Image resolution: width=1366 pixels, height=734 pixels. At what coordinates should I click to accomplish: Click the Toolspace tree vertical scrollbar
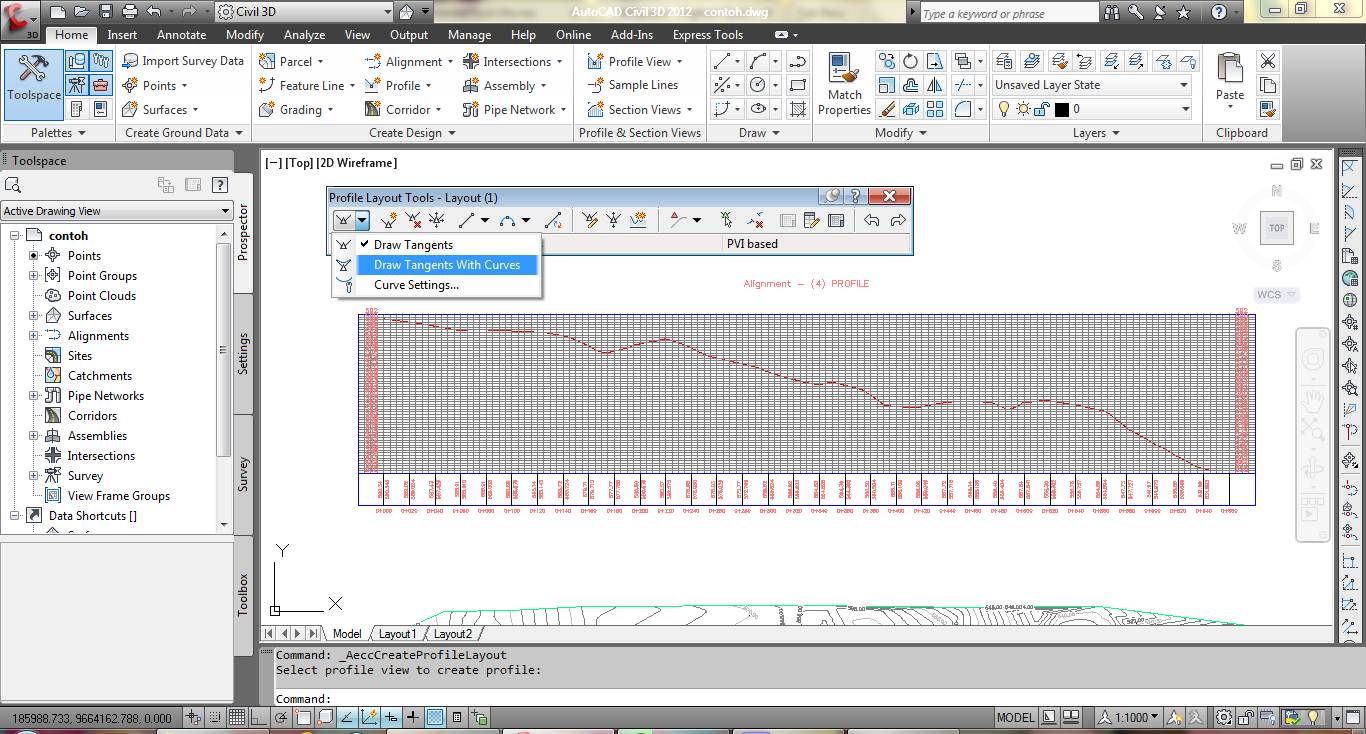click(224, 377)
